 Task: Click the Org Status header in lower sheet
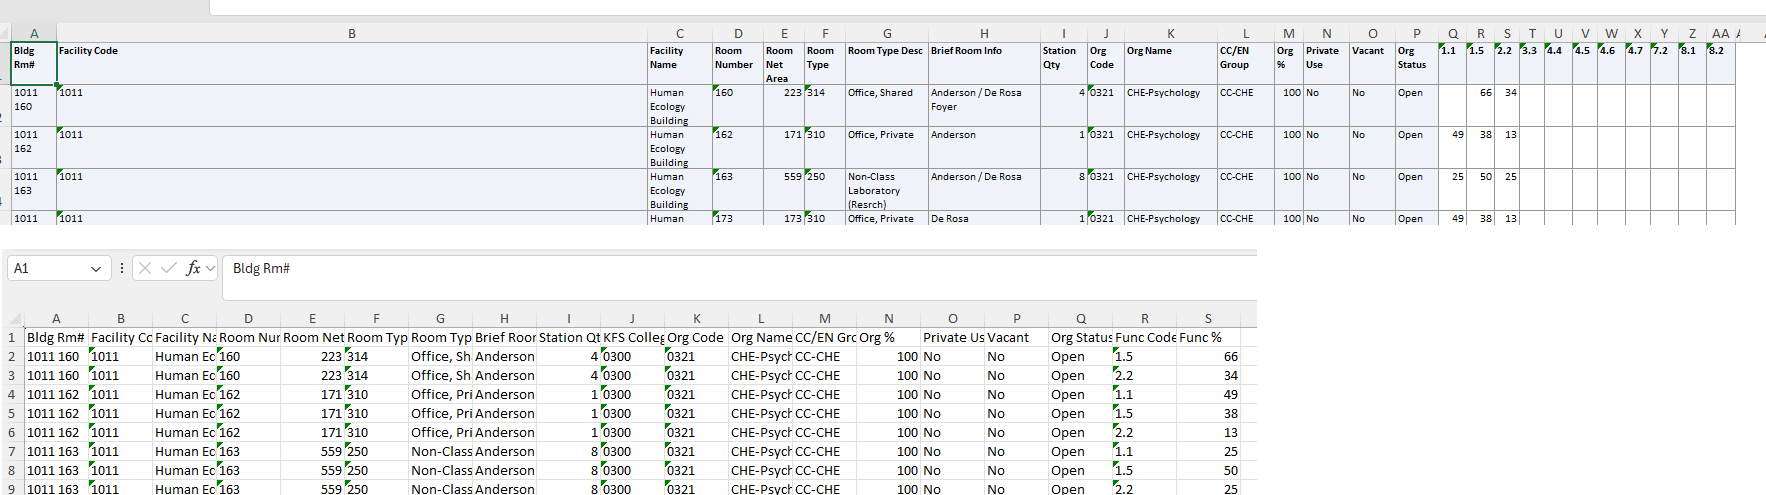point(1080,338)
